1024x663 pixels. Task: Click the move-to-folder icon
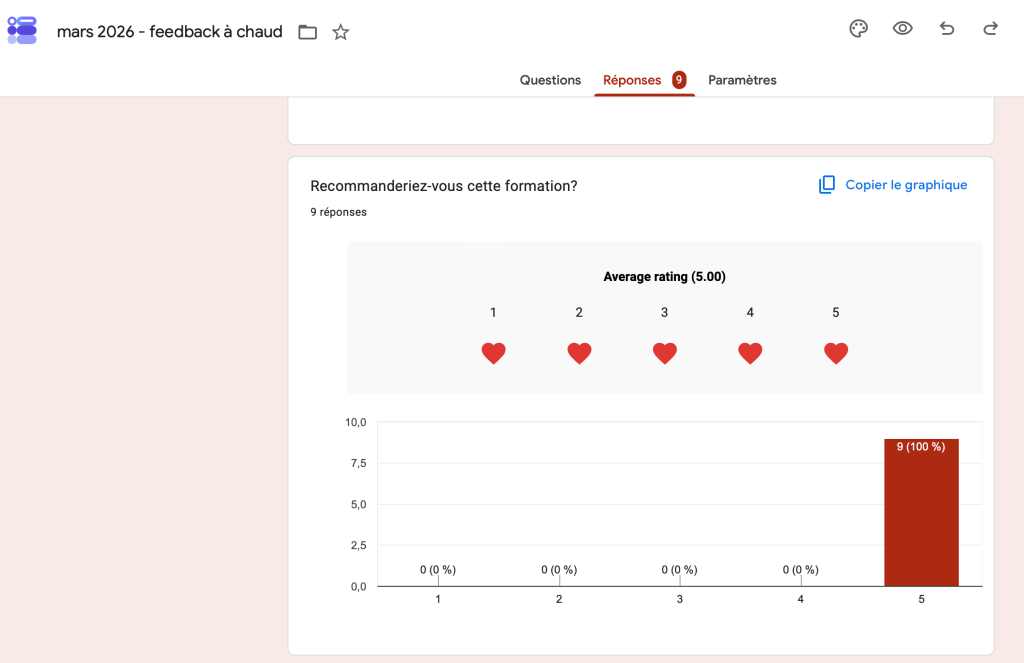308,32
